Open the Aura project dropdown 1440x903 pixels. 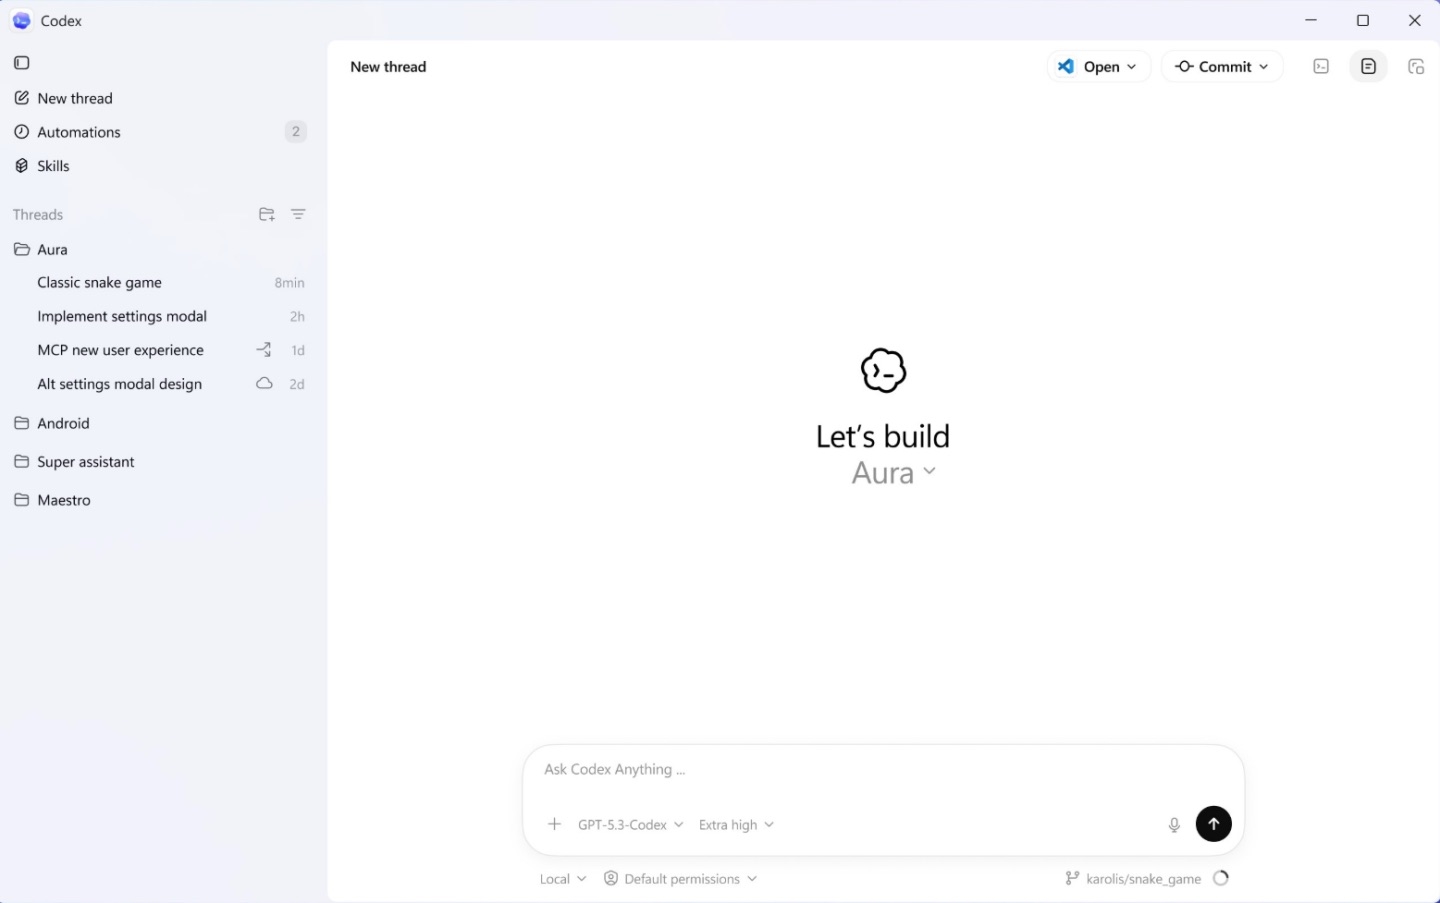click(893, 472)
